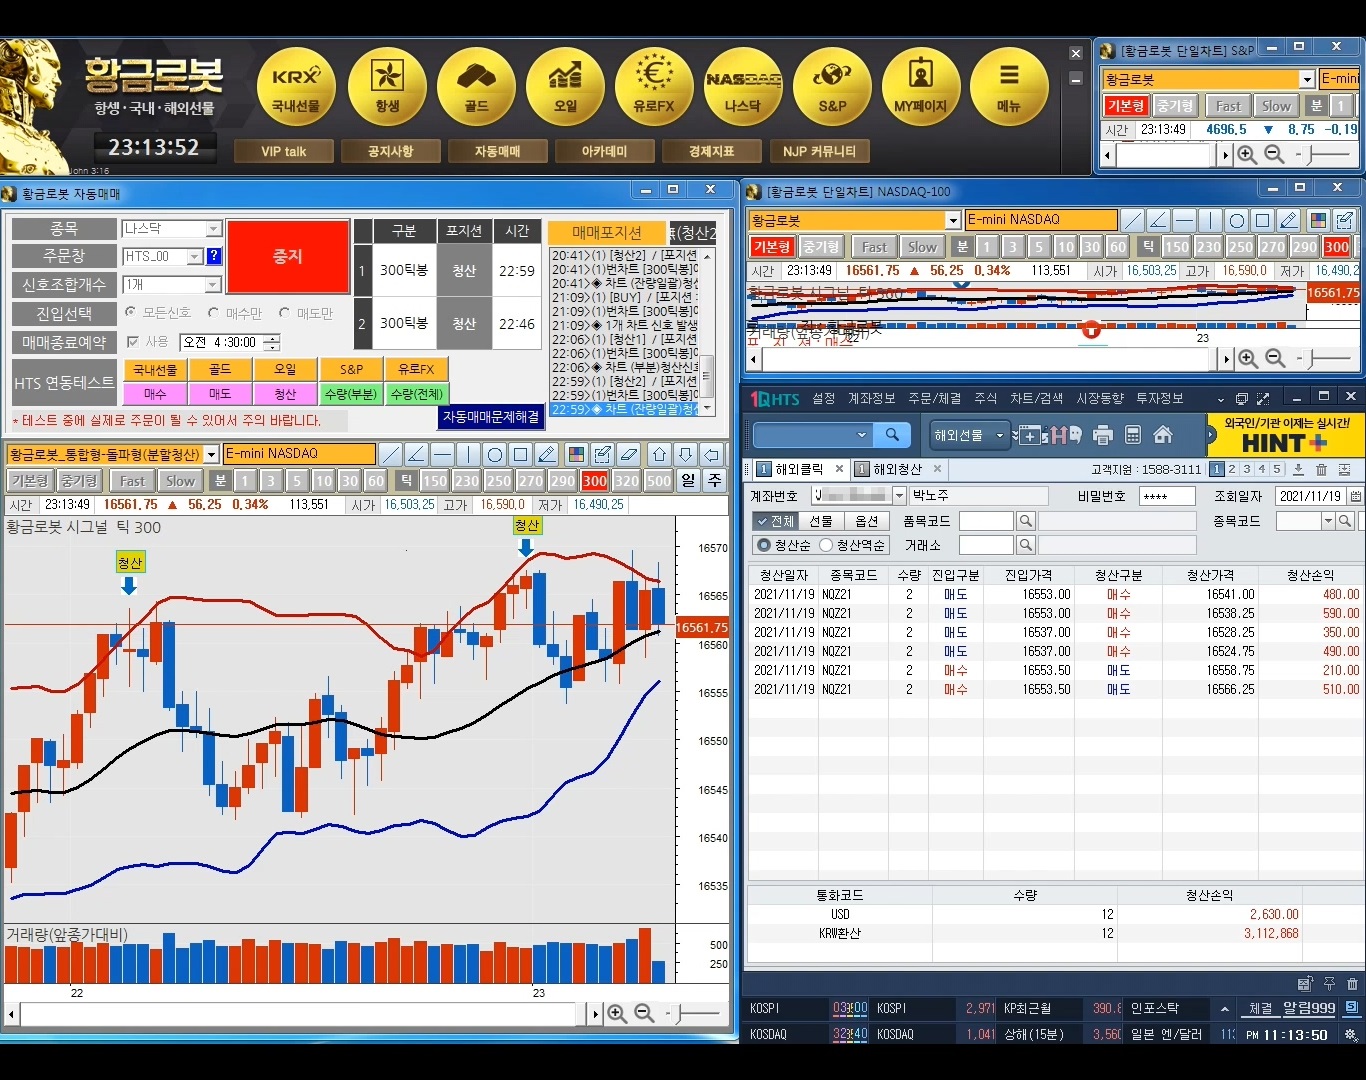Select 청산역순 radio button

(x=826, y=545)
